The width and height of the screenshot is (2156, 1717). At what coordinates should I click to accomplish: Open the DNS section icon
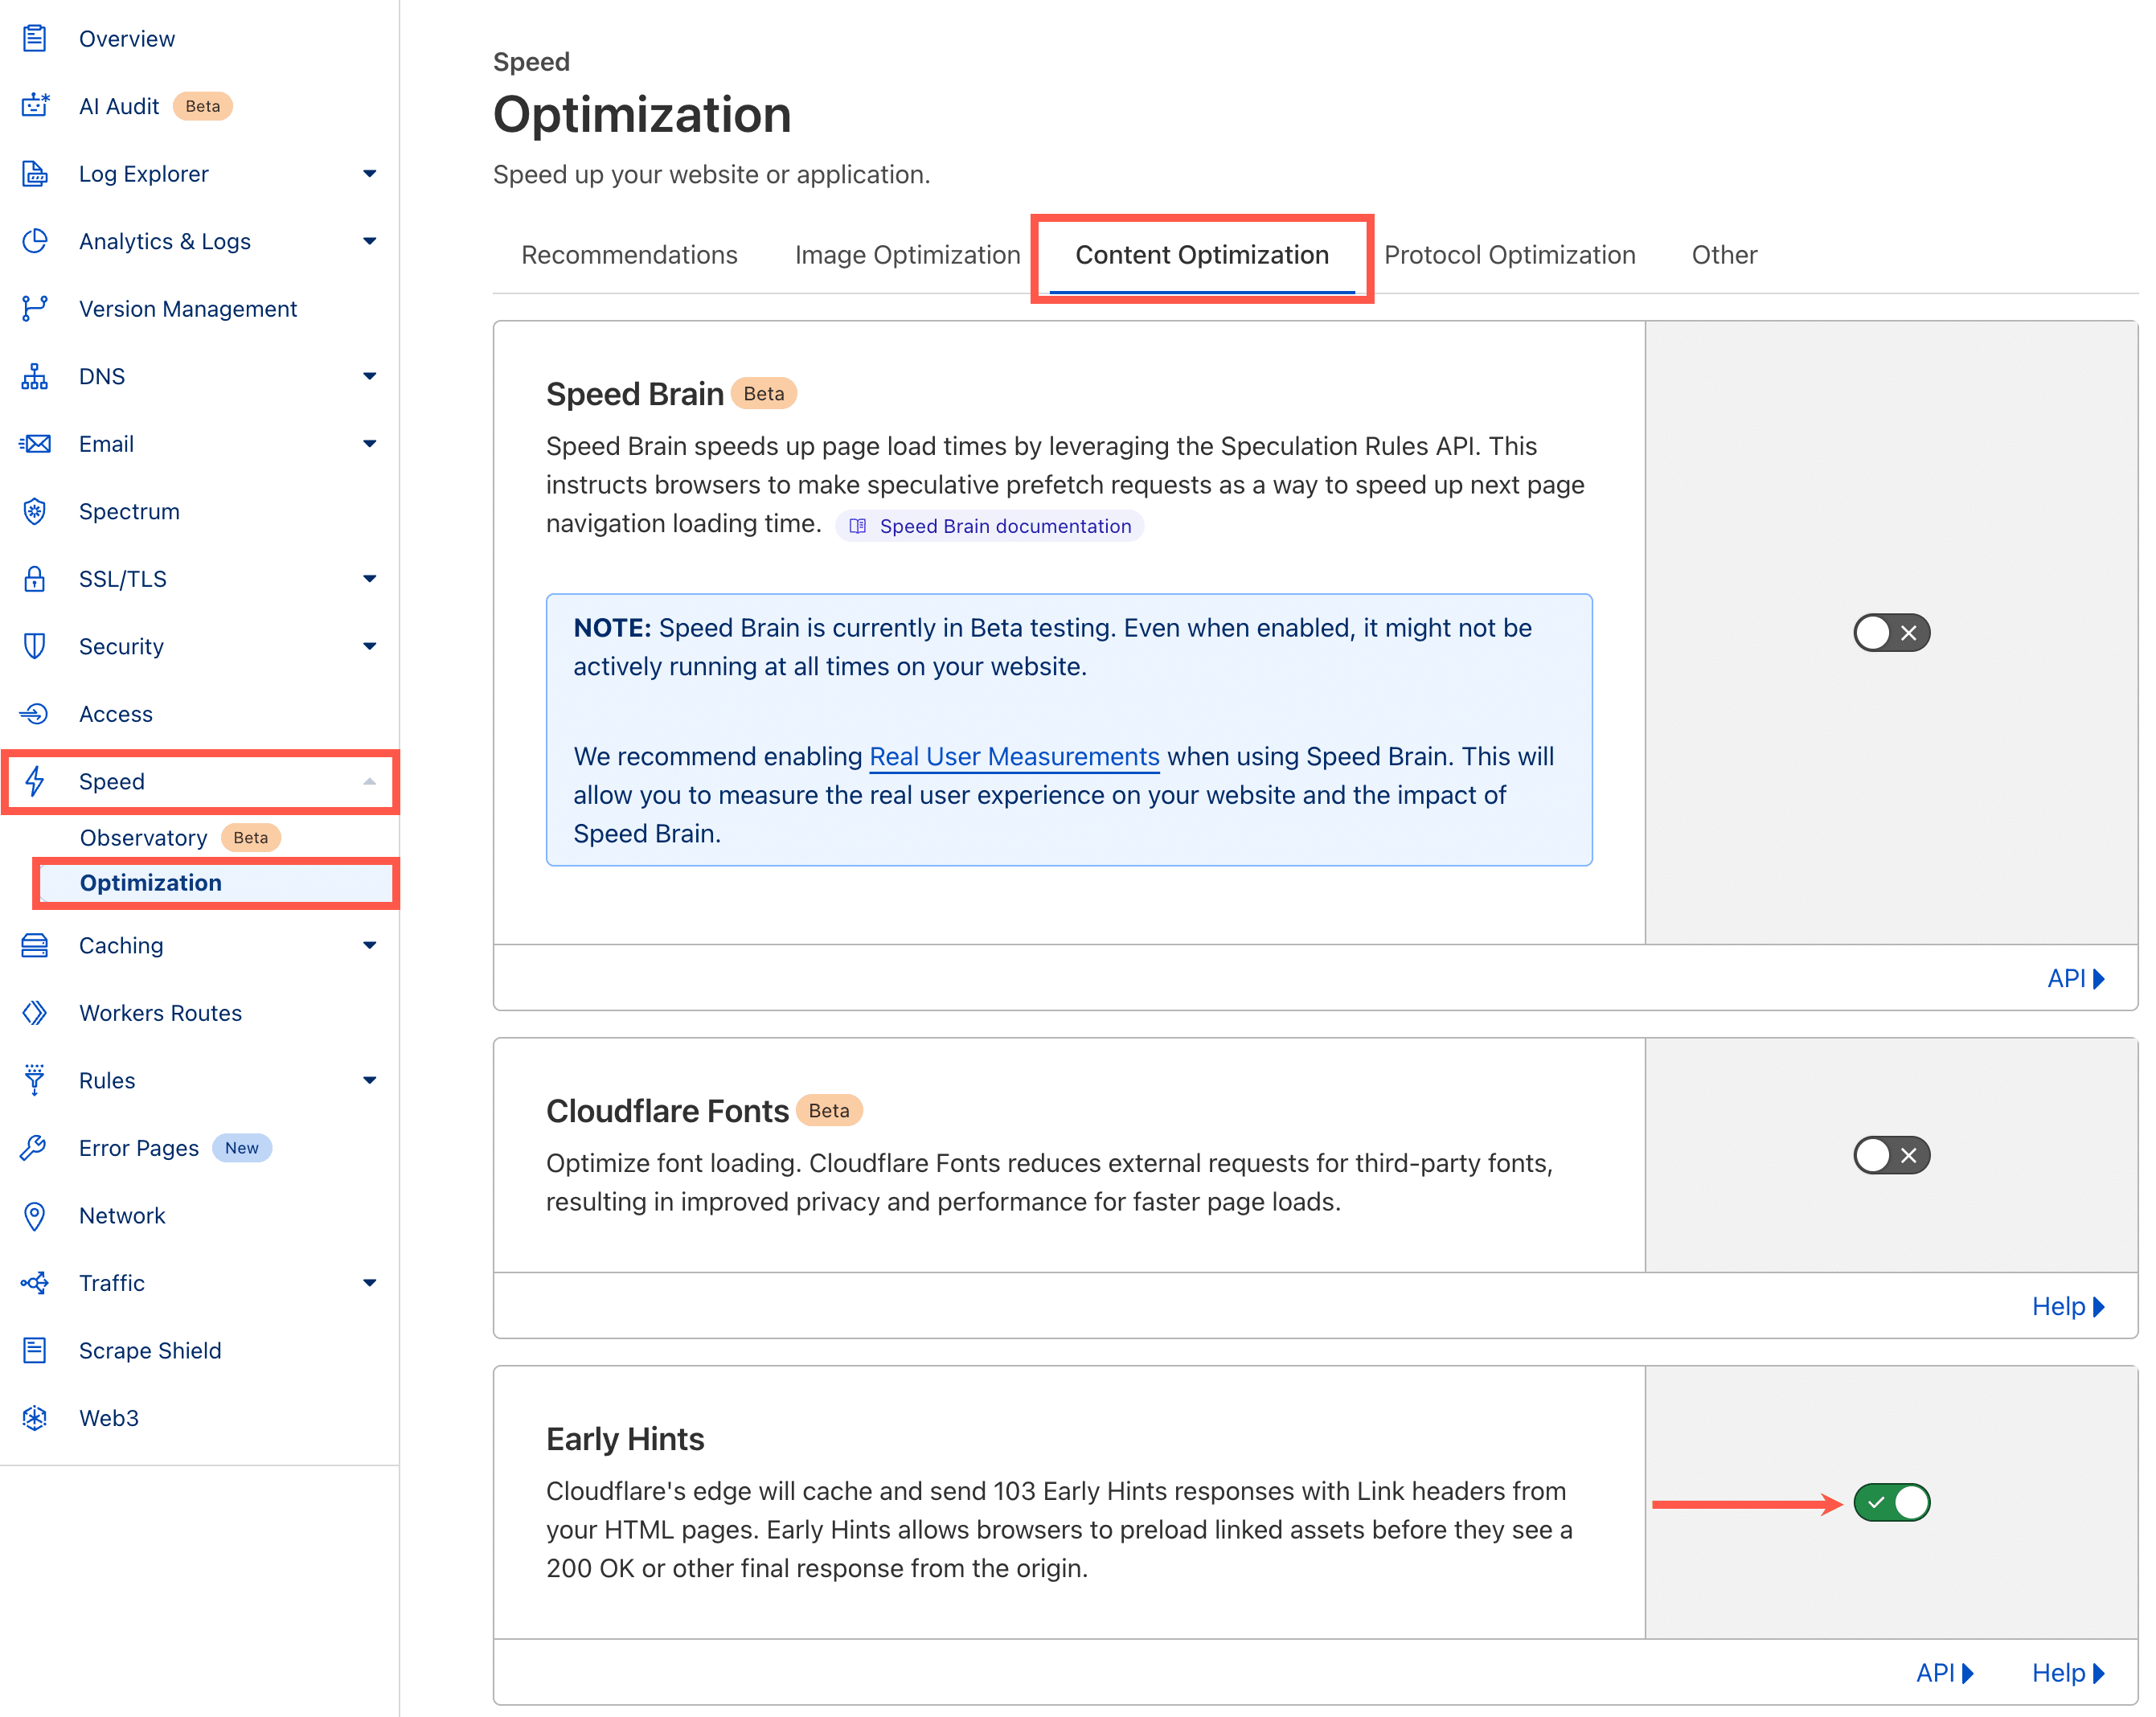(x=35, y=376)
